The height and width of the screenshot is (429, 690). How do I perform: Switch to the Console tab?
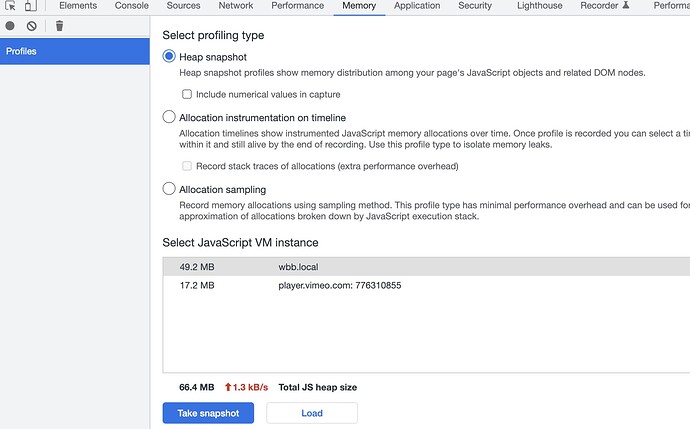click(x=132, y=6)
